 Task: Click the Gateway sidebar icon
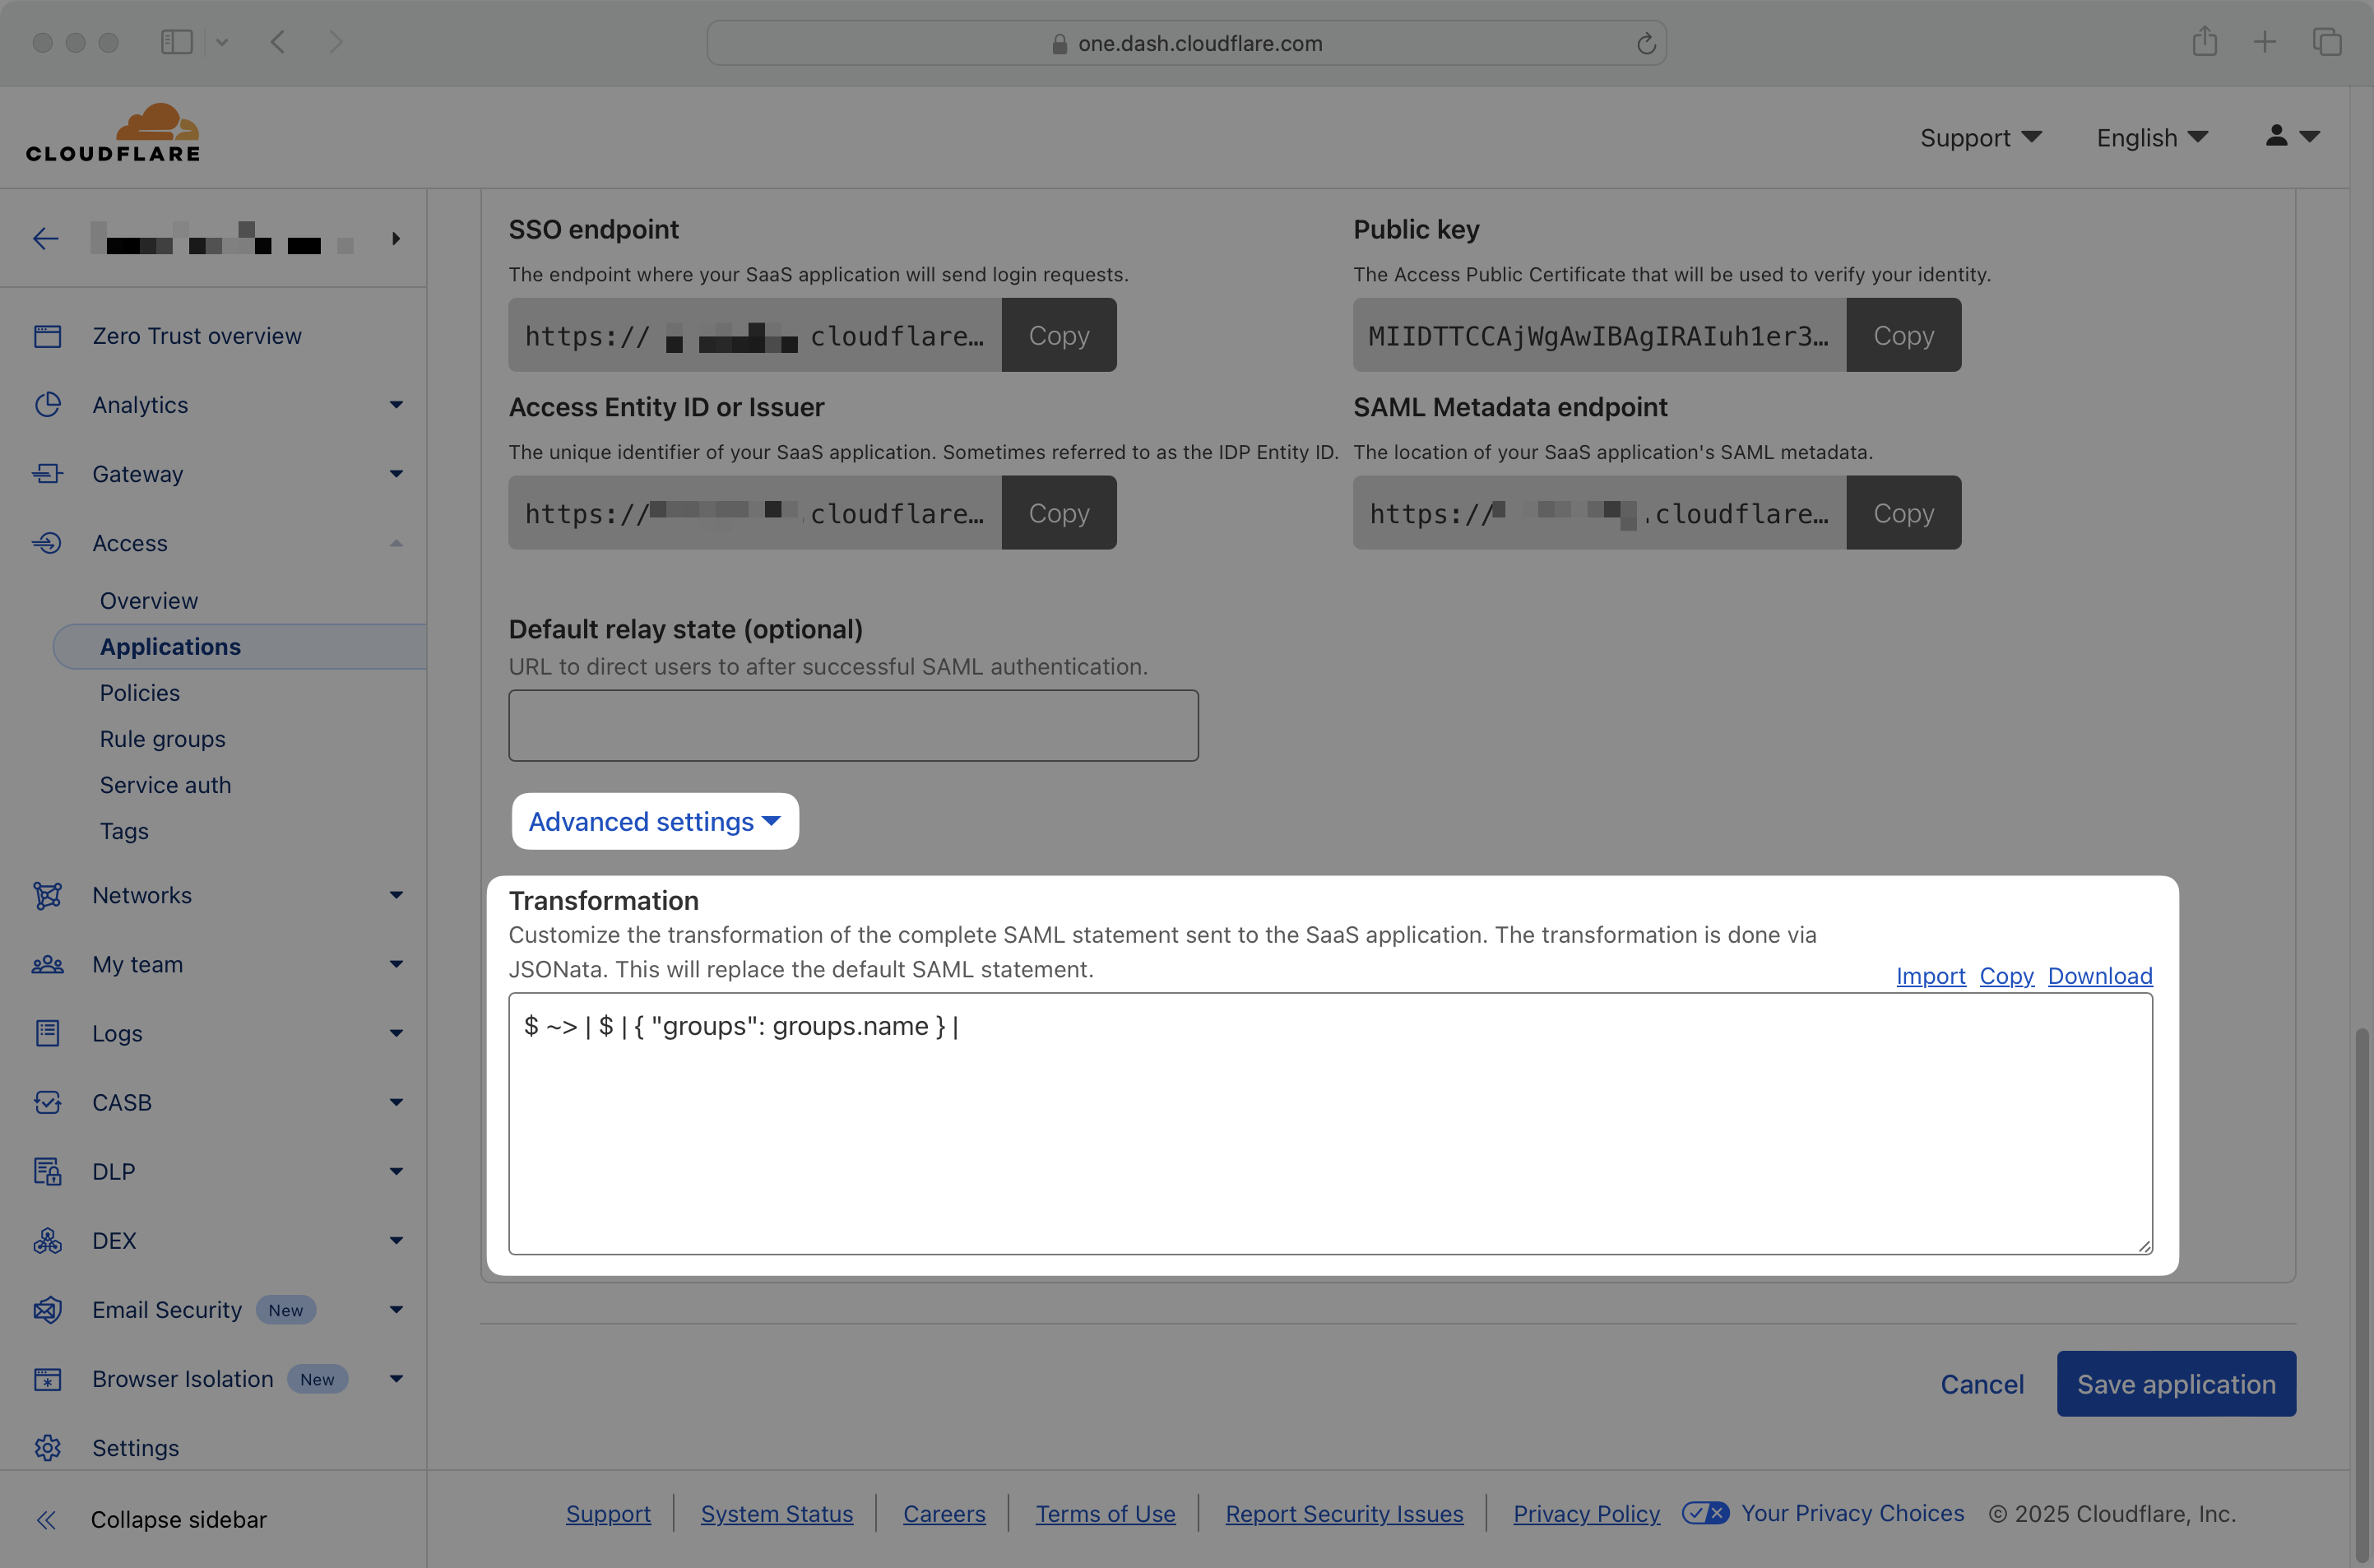coord(48,473)
